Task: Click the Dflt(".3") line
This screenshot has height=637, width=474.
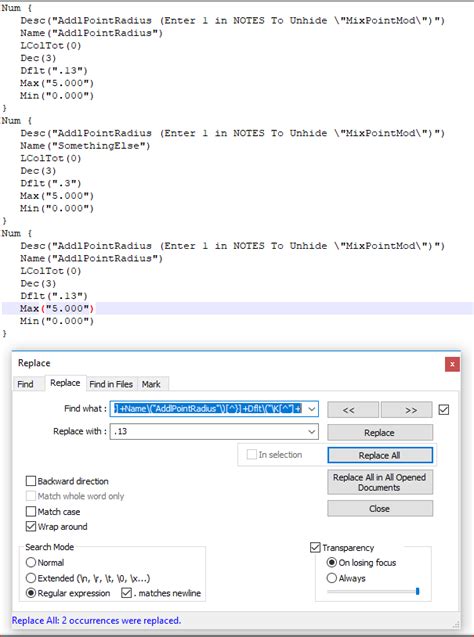Action: point(51,183)
